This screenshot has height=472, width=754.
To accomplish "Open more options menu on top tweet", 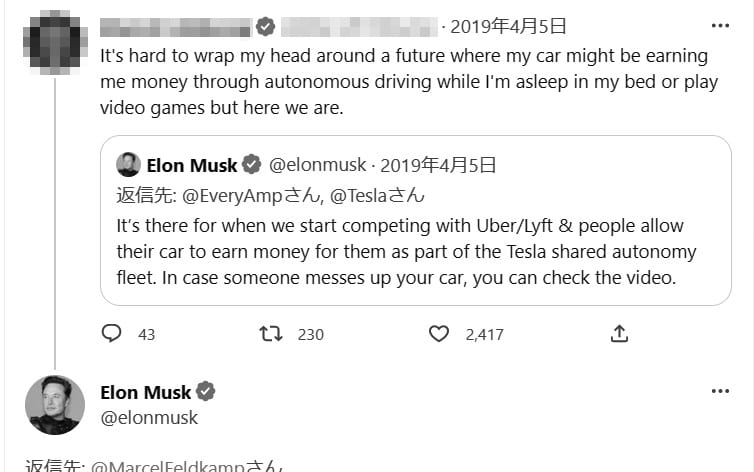I will (x=720, y=26).
